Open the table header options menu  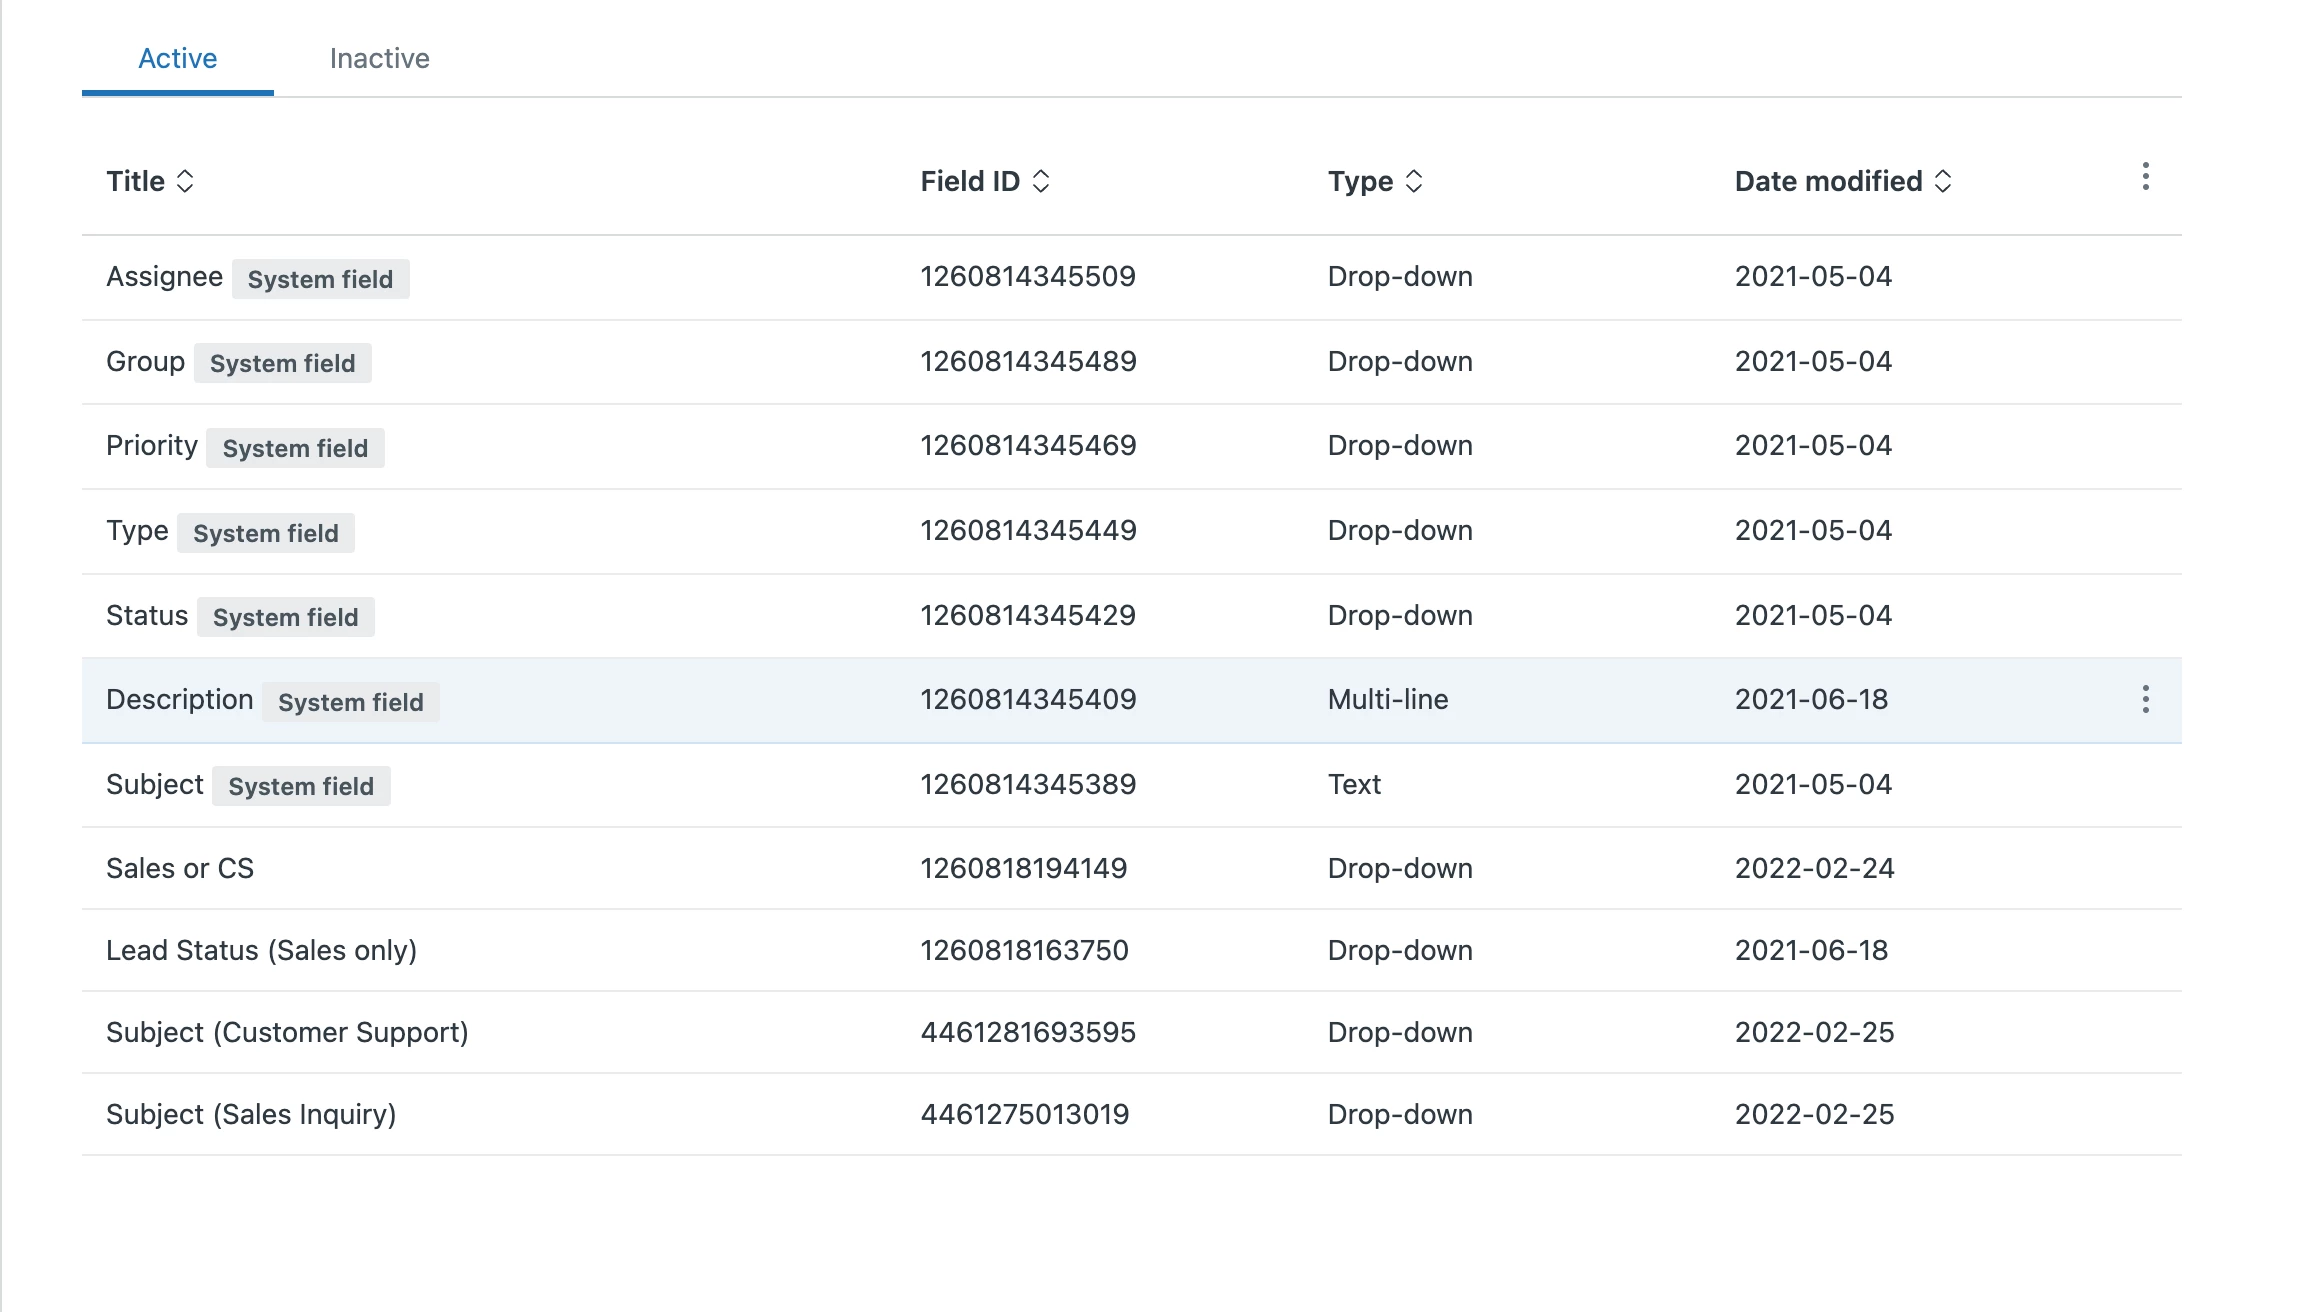pos(2145,177)
